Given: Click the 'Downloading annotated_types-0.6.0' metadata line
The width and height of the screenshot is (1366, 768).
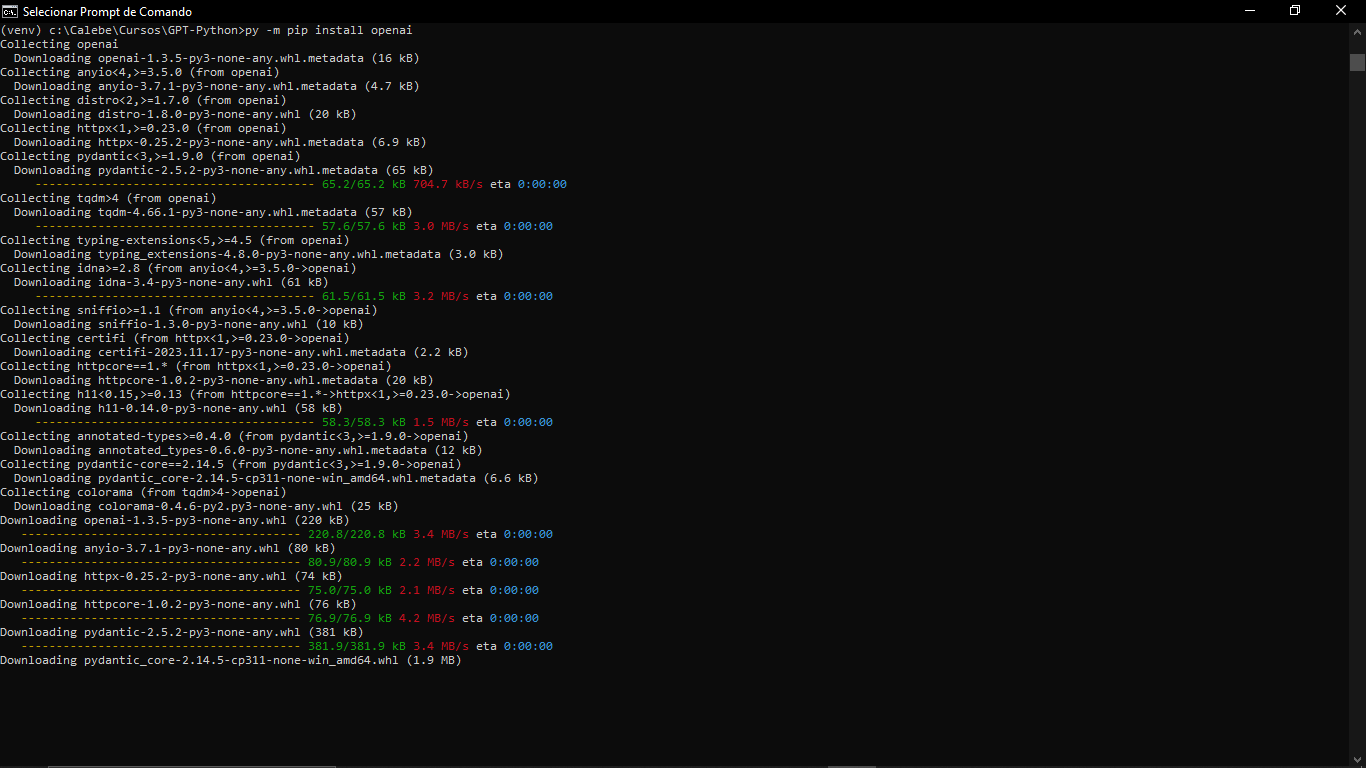Looking at the screenshot, I should pyautogui.click(x=248, y=450).
